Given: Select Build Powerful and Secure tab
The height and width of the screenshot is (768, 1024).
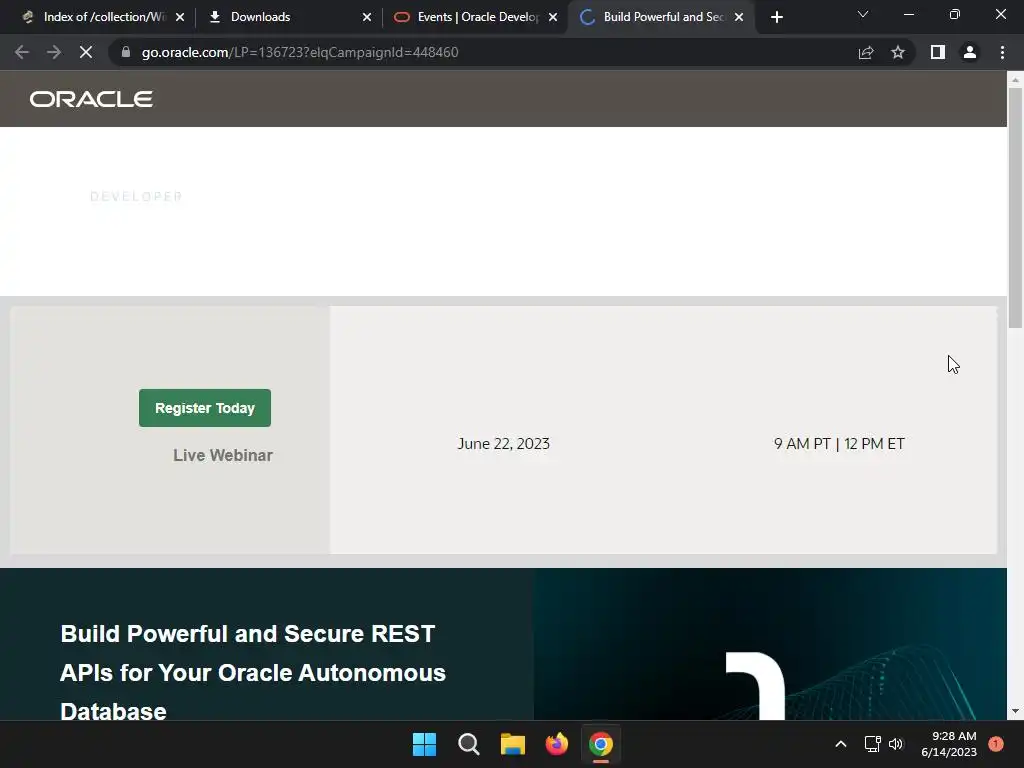Looking at the screenshot, I should tap(664, 17).
